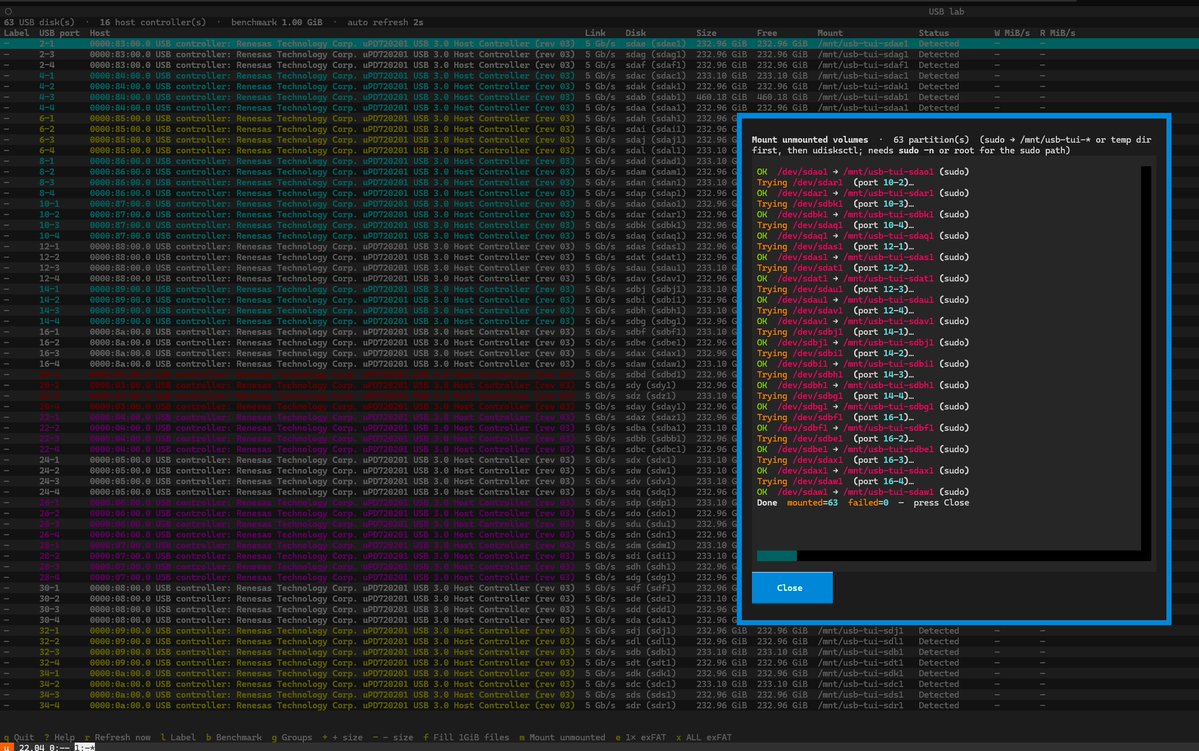Open the command palette circle icon

pos(8,11)
